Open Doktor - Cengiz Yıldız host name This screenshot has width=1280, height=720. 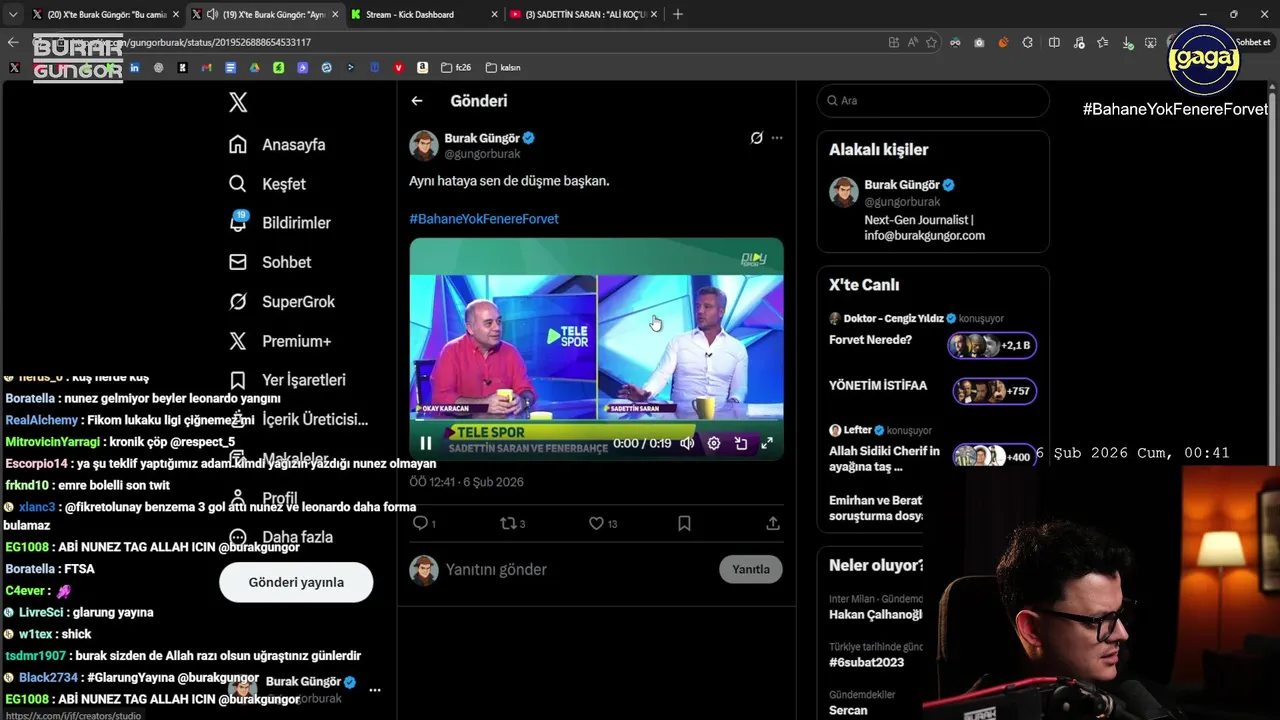coord(894,318)
